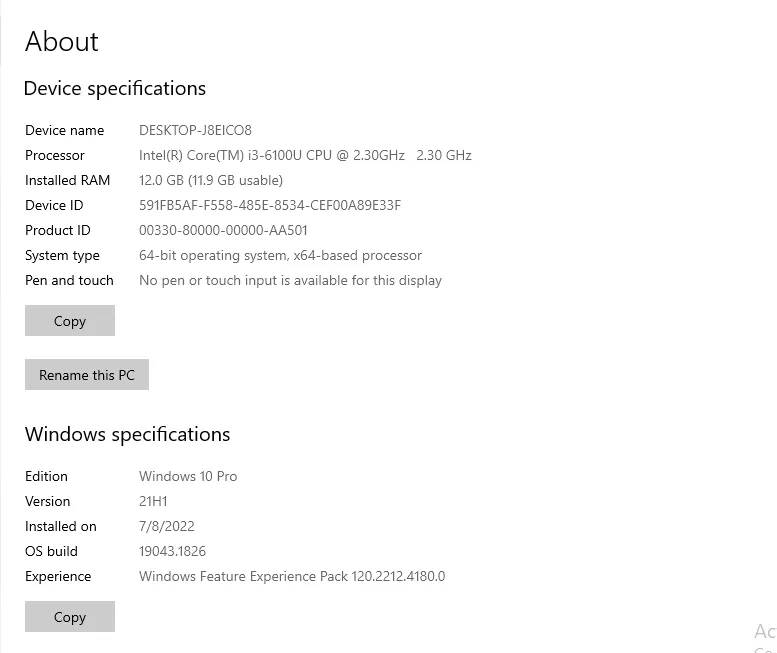Screen dimensions: 777x653
Task: Click the Pen and touch row label
Action: 69,280
